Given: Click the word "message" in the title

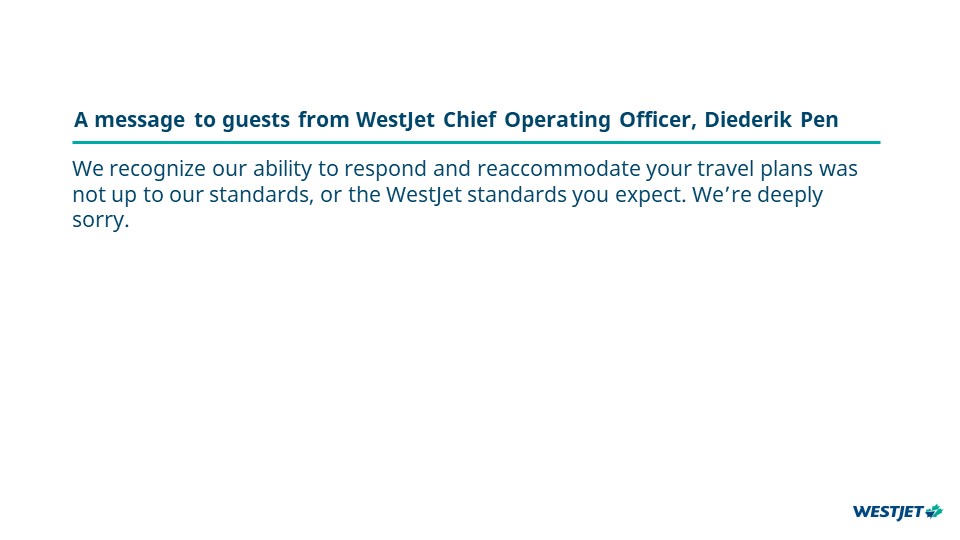Looking at the screenshot, I should click(140, 120).
